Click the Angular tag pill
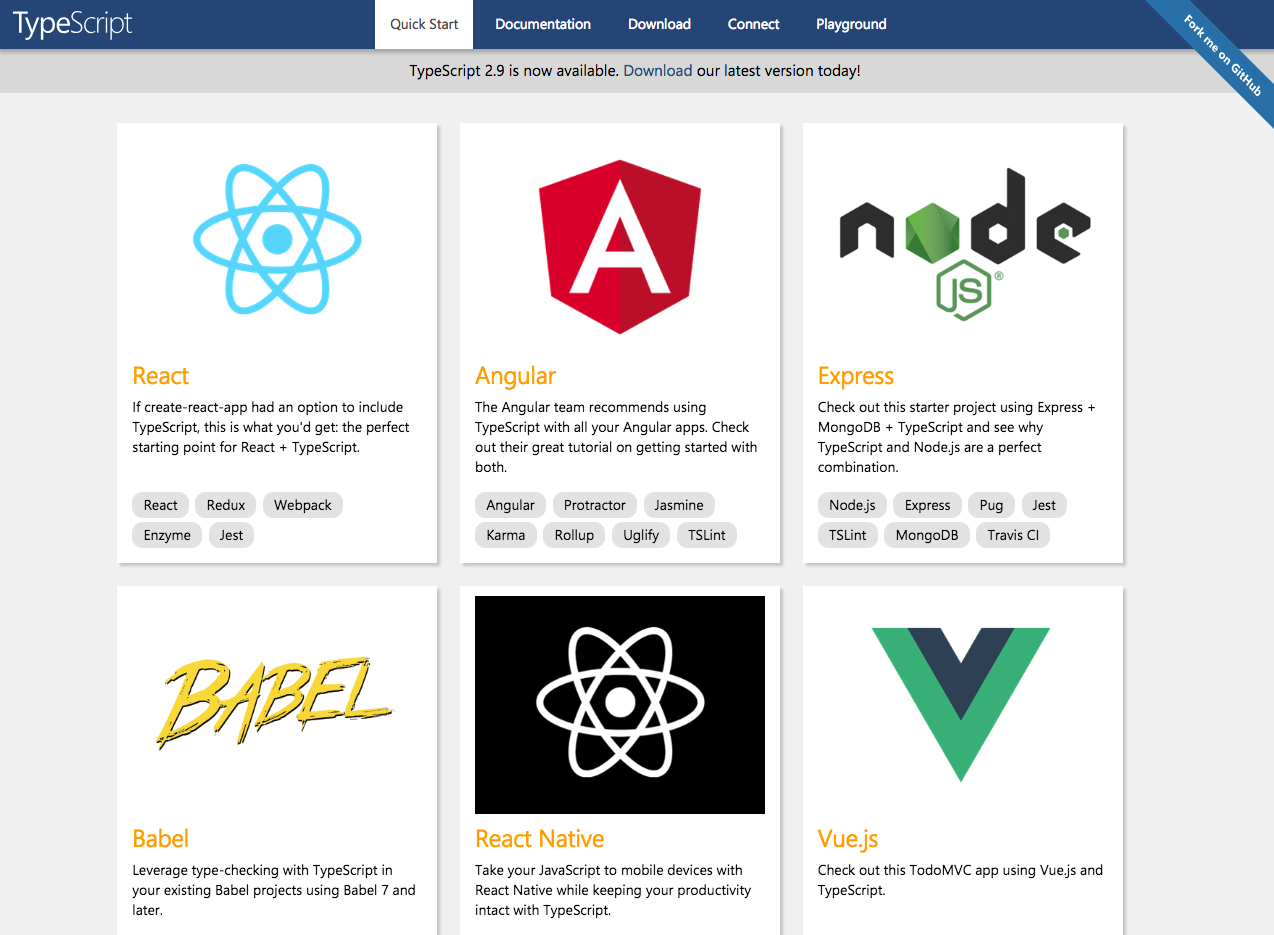 pos(510,505)
